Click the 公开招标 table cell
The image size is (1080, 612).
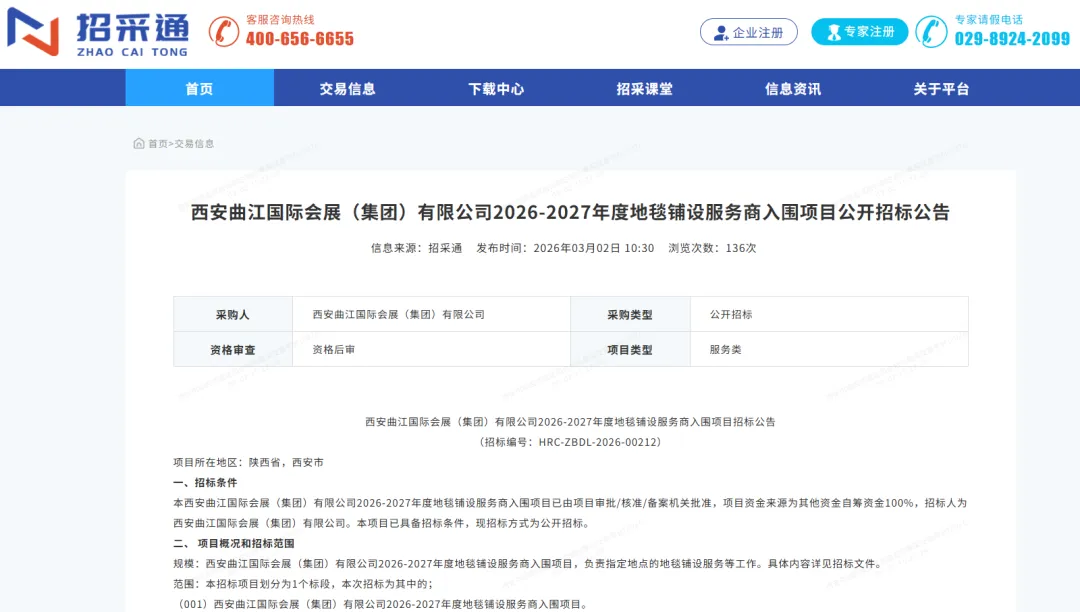(x=829, y=315)
